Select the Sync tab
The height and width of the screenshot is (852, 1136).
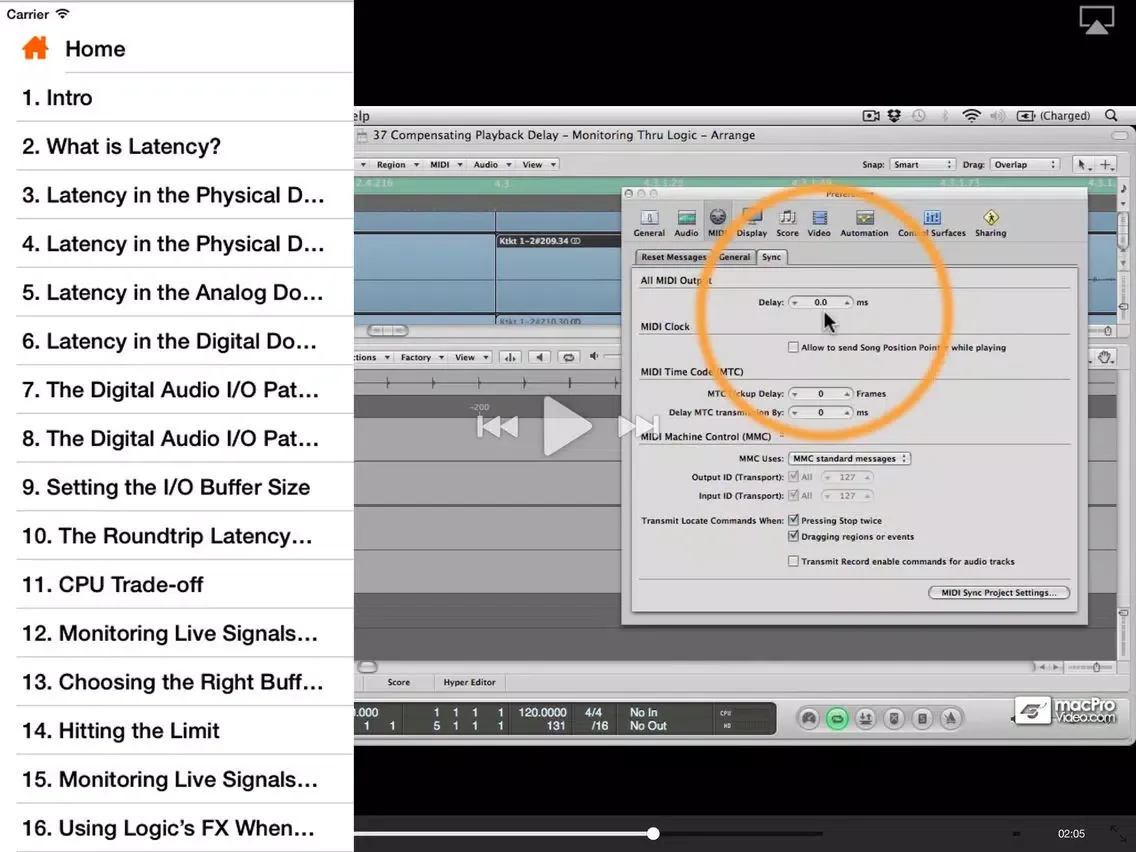pos(772,257)
